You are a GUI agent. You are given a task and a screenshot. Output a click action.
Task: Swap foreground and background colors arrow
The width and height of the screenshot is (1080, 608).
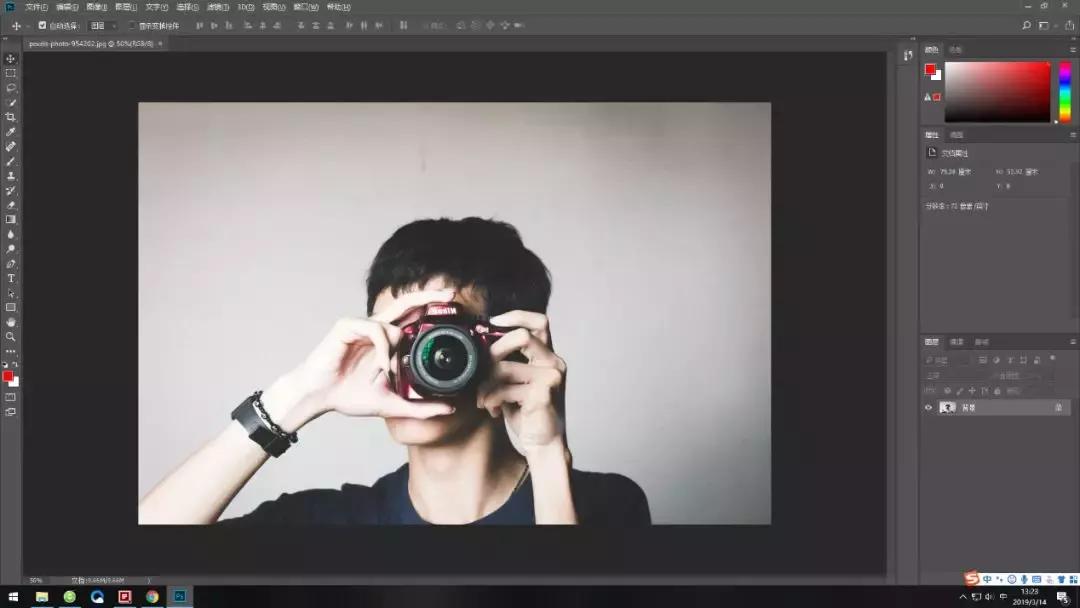pos(15,364)
